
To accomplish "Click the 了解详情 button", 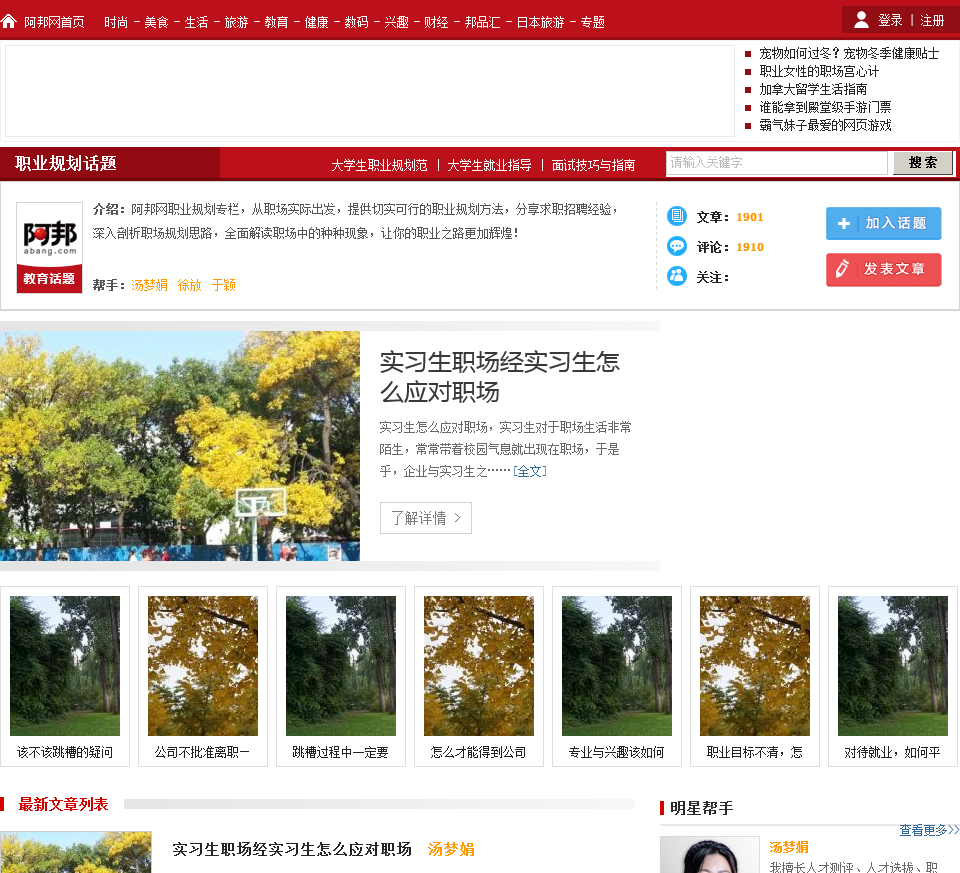I will pyautogui.click(x=426, y=518).
